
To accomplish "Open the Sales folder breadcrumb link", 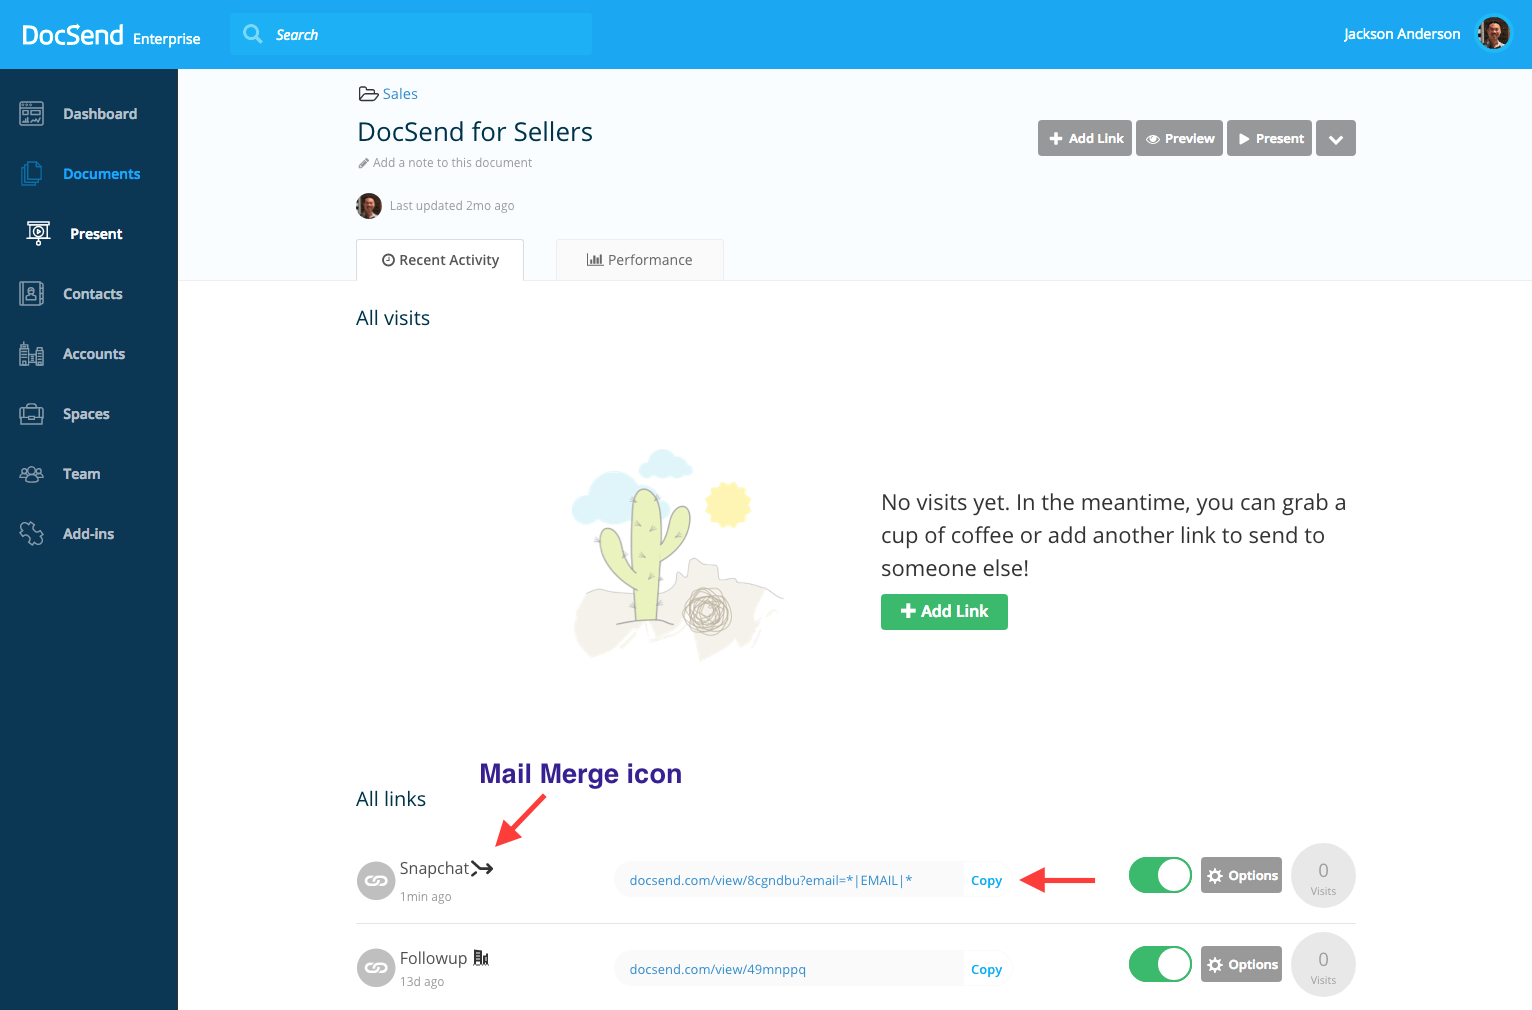I will point(400,94).
